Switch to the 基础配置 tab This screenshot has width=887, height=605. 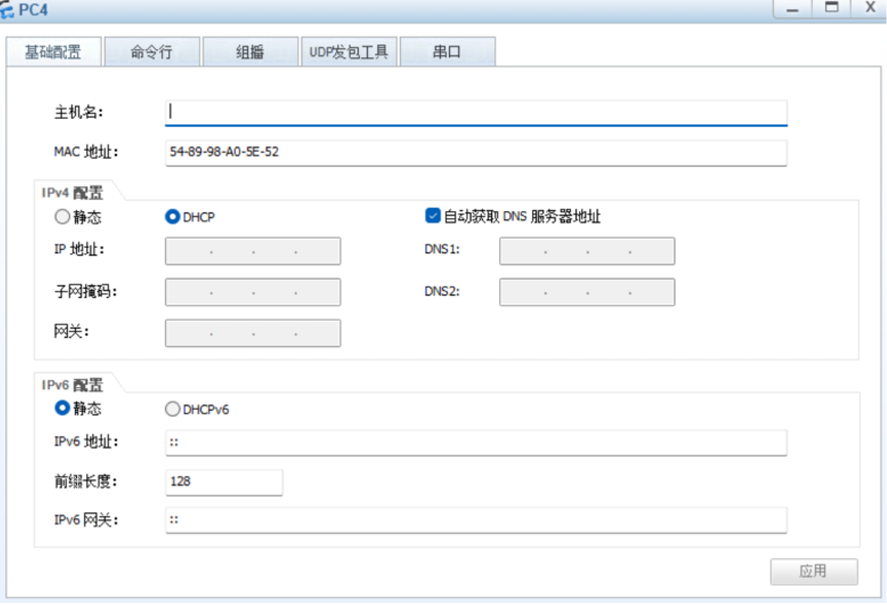point(54,52)
